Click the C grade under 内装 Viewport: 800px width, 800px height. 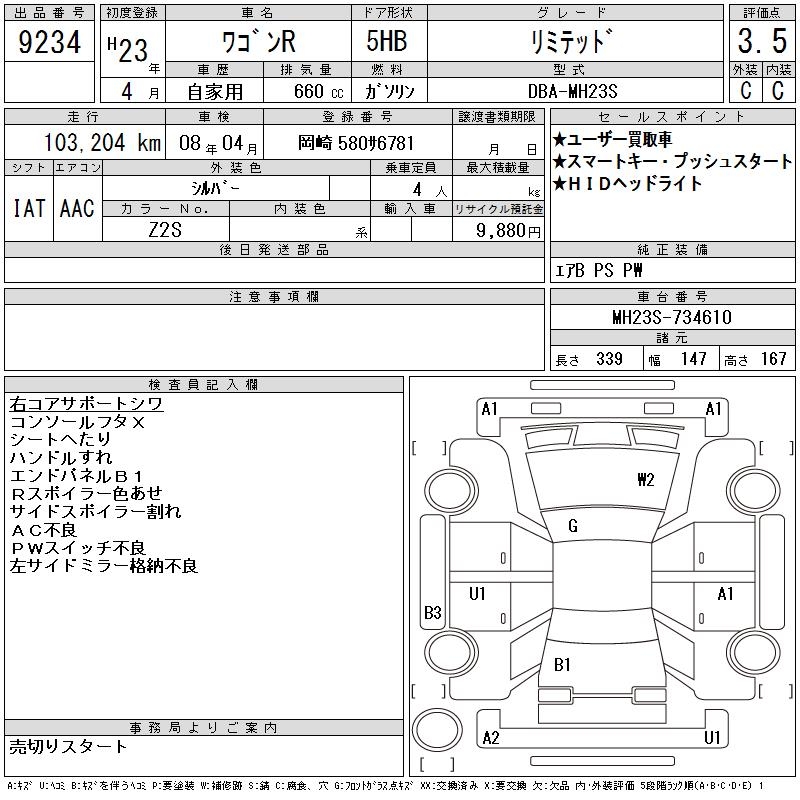[x=778, y=91]
